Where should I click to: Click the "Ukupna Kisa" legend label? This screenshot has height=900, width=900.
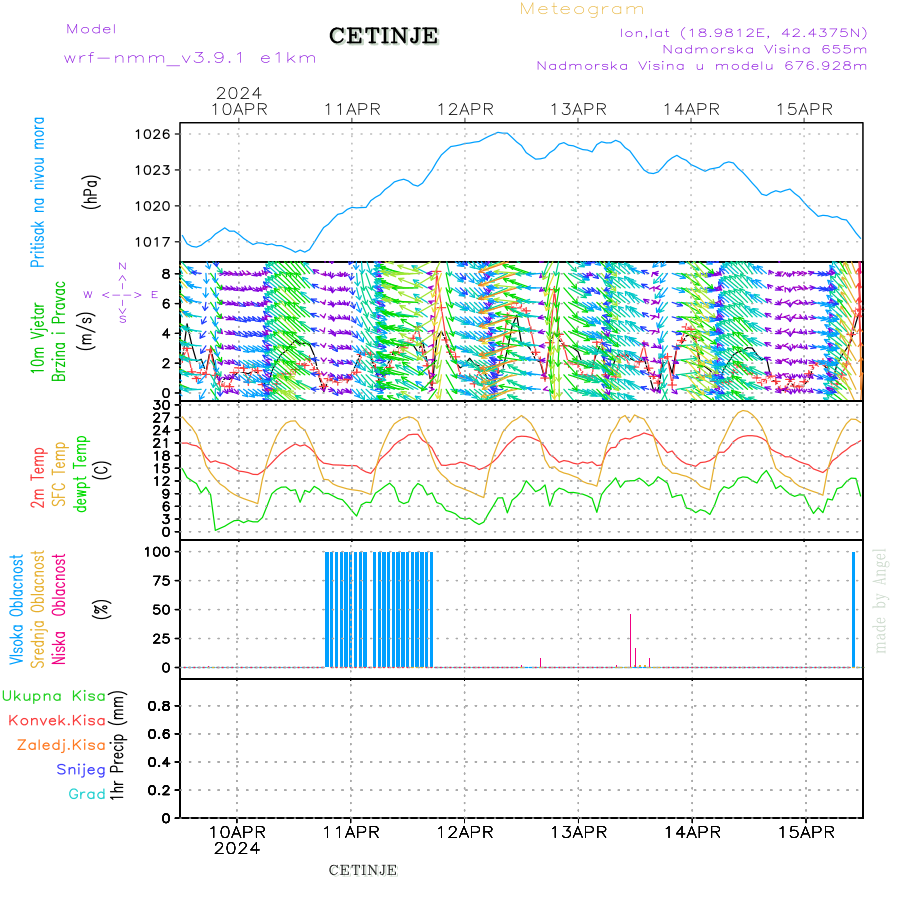[x=54, y=696]
